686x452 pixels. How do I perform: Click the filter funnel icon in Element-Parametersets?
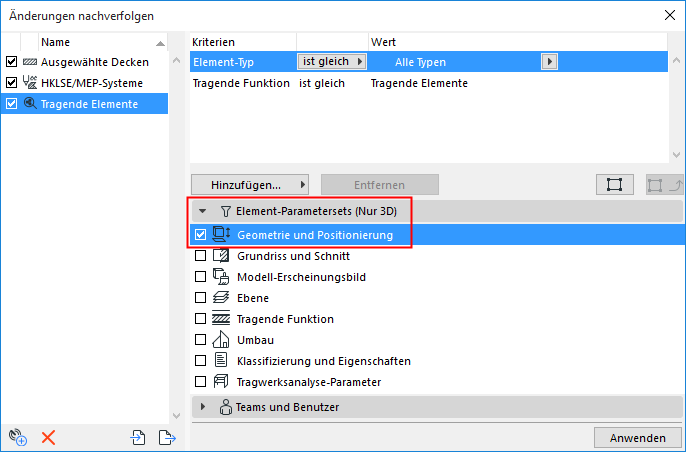coord(225,211)
